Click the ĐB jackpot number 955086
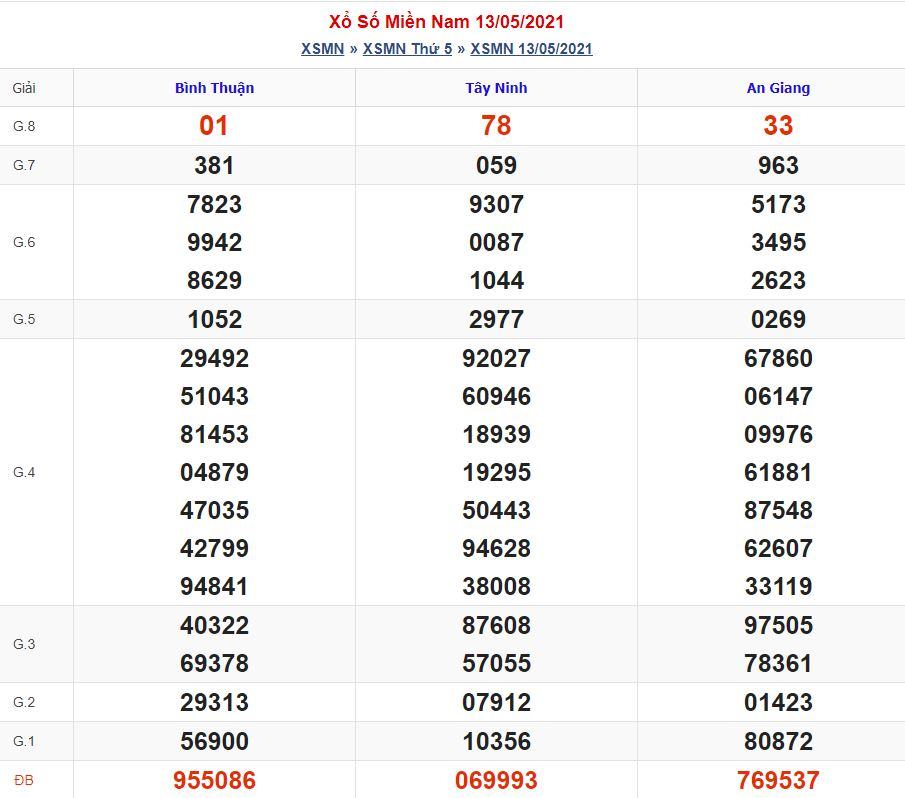This screenshot has height=798, width=905. (214, 781)
